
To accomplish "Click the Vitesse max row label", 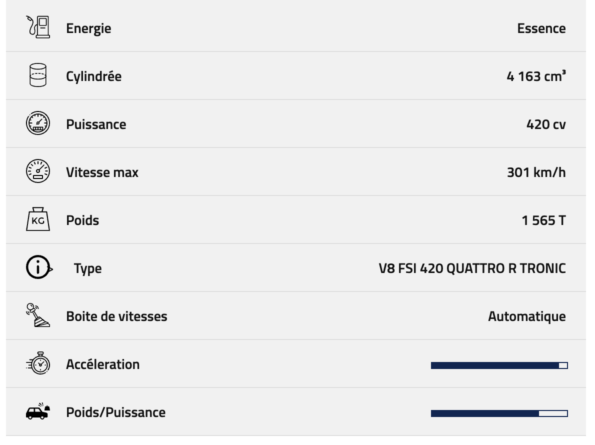I will pos(102,172).
